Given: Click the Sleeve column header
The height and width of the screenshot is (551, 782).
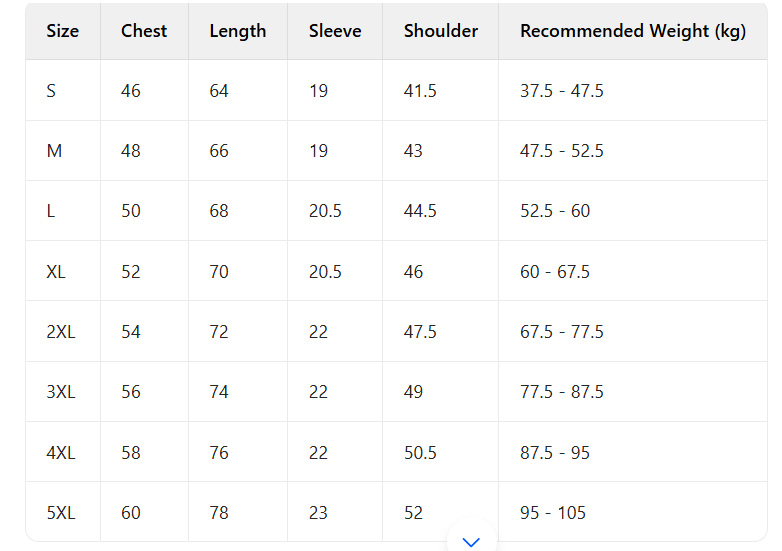Looking at the screenshot, I should pos(335,31).
